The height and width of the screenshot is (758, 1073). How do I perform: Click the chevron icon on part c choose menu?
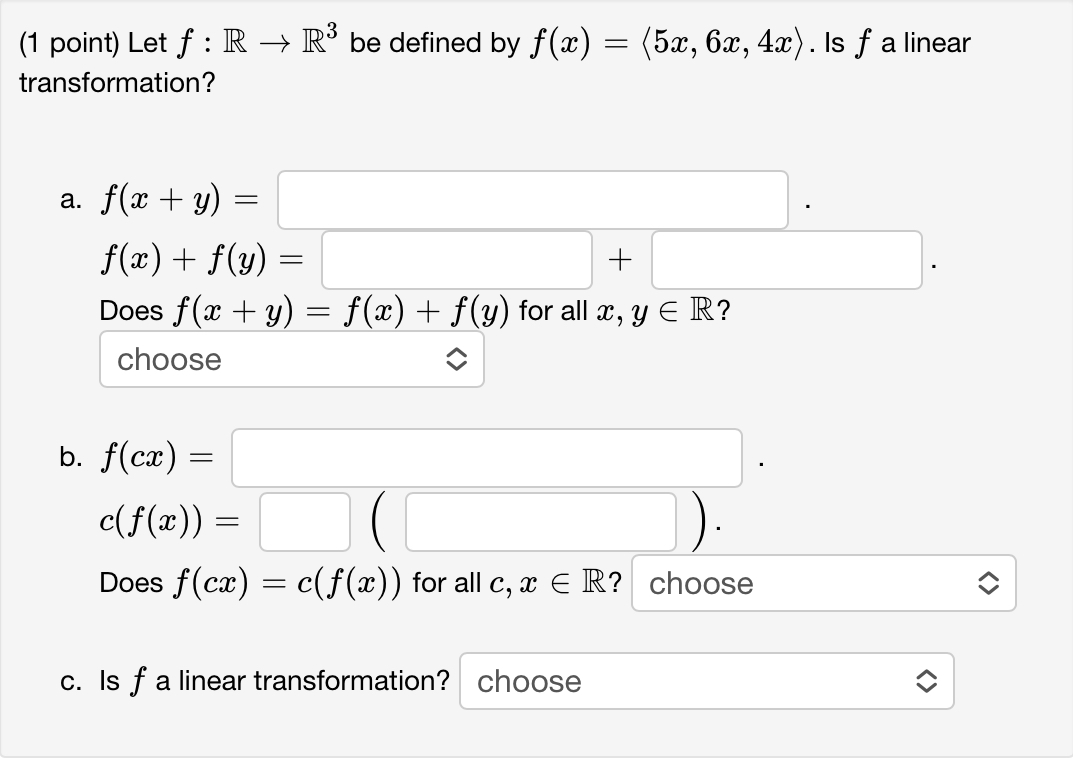[929, 681]
